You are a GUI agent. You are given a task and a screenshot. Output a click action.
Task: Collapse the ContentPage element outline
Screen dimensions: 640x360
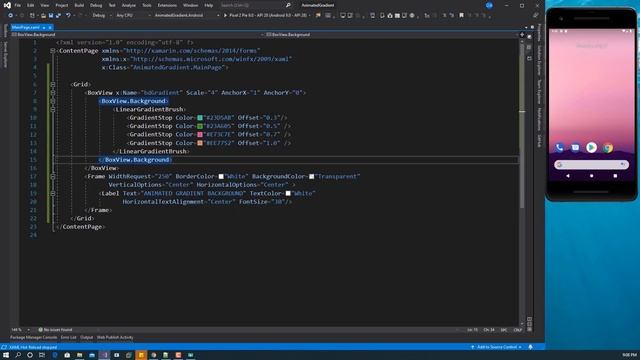53,51
